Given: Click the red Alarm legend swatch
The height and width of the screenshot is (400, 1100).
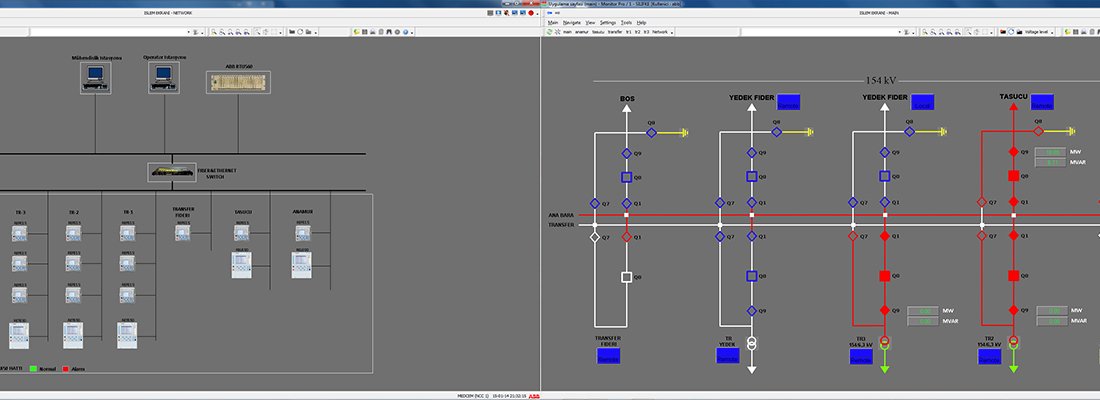Looking at the screenshot, I should tap(66, 368).
